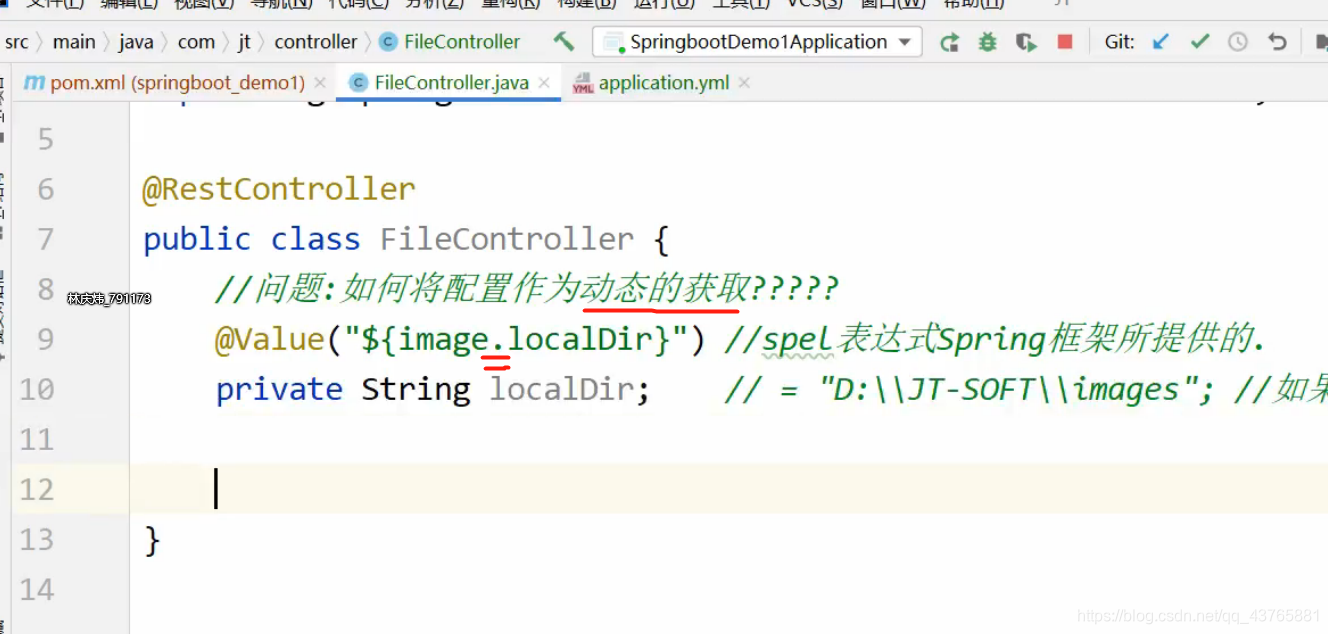1328x634 pixels.
Task: Close the FileController.java tab
Action: [x=544, y=83]
